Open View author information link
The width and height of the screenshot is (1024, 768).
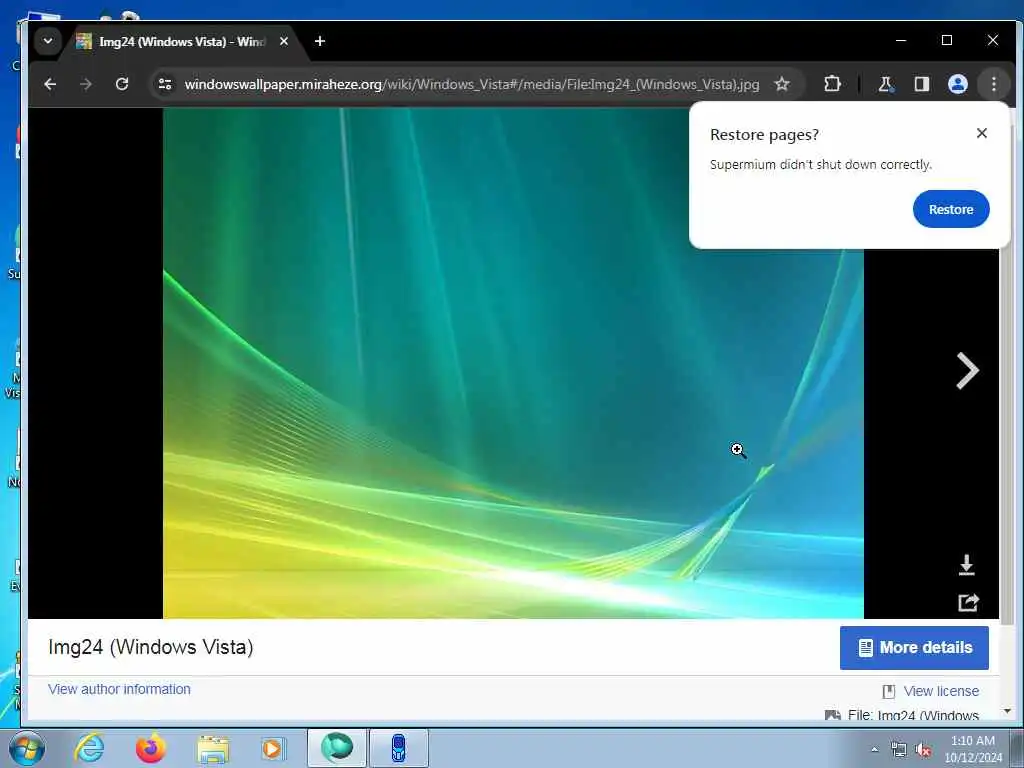(x=120, y=689)
